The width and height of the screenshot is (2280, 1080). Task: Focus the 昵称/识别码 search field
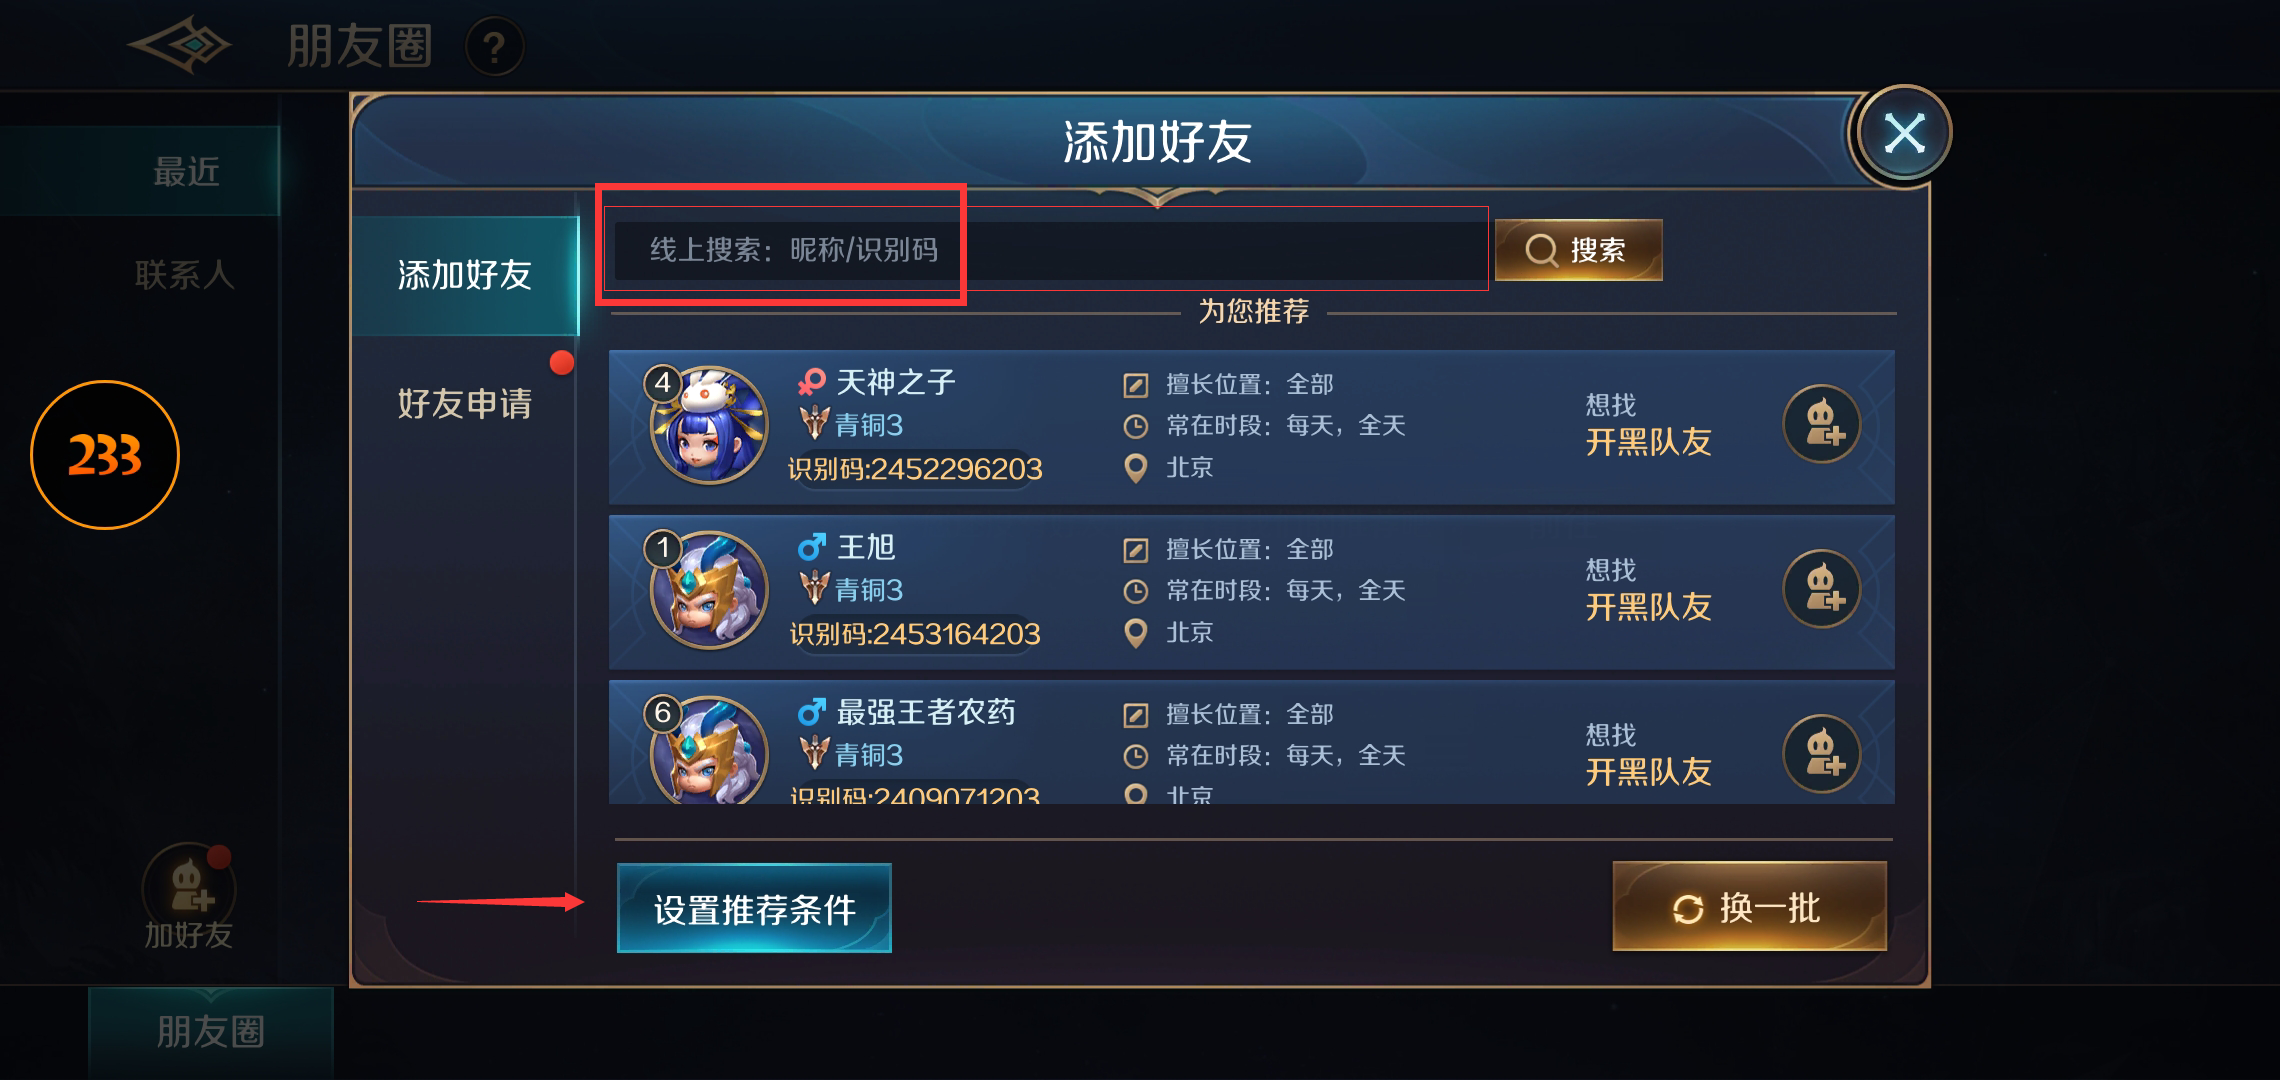[x=1046, y=249]
